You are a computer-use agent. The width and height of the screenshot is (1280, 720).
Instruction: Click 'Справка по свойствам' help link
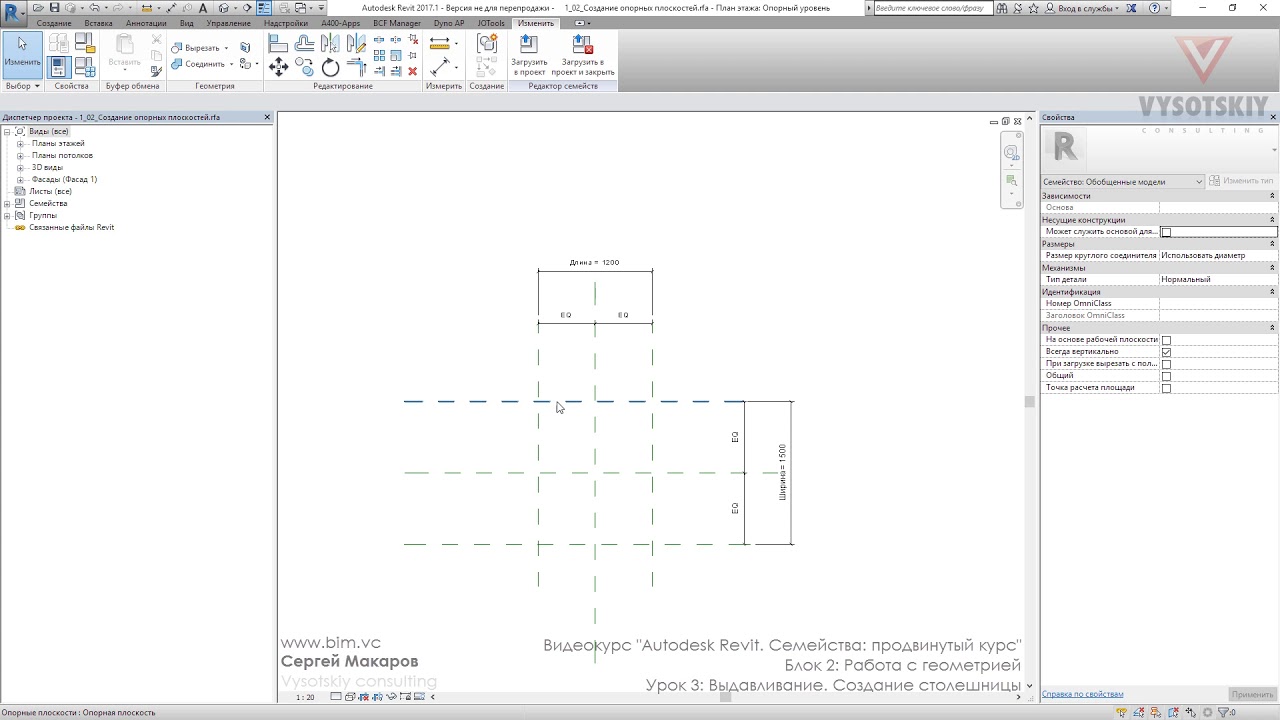(1082, 694)
